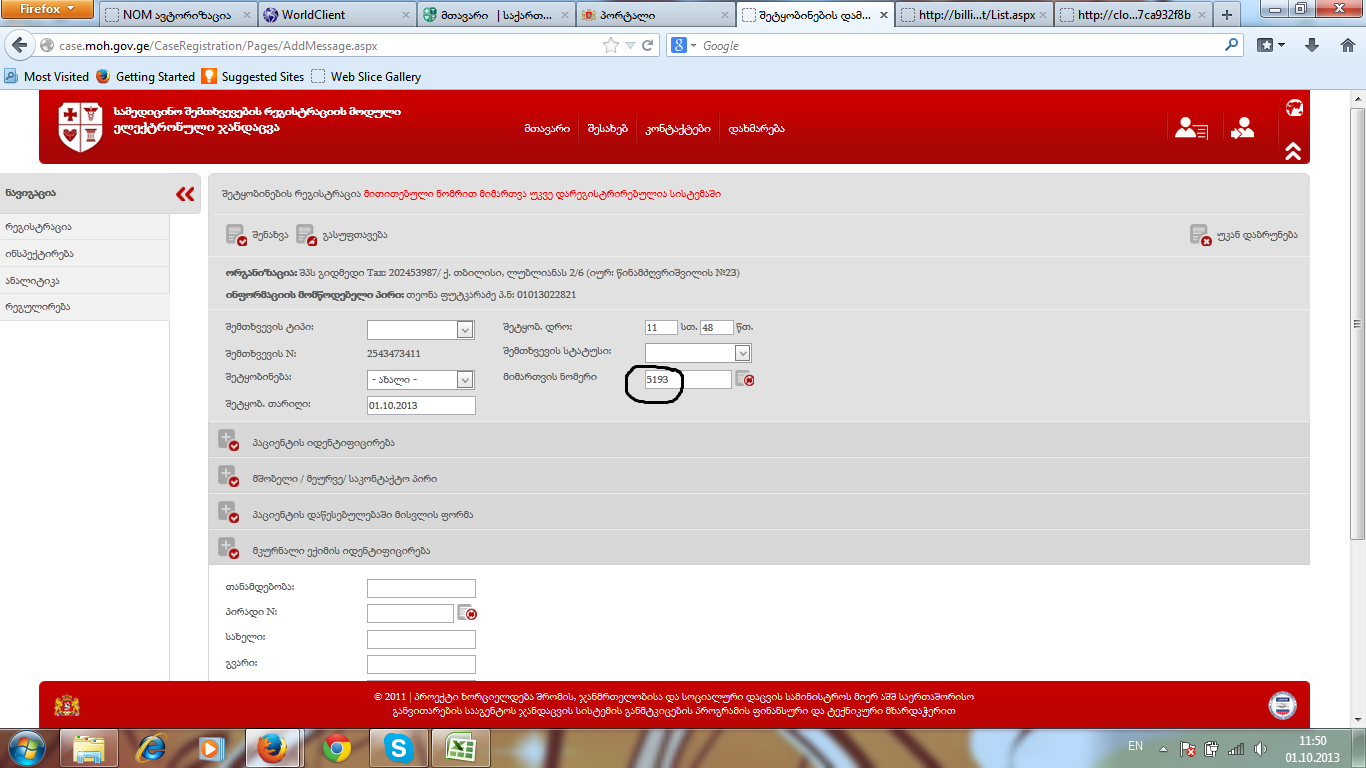This screenshot has height=768, width=1366.
Task: Select ანალიტიკა in the navigation sidebar
Action: coord(33,281)
